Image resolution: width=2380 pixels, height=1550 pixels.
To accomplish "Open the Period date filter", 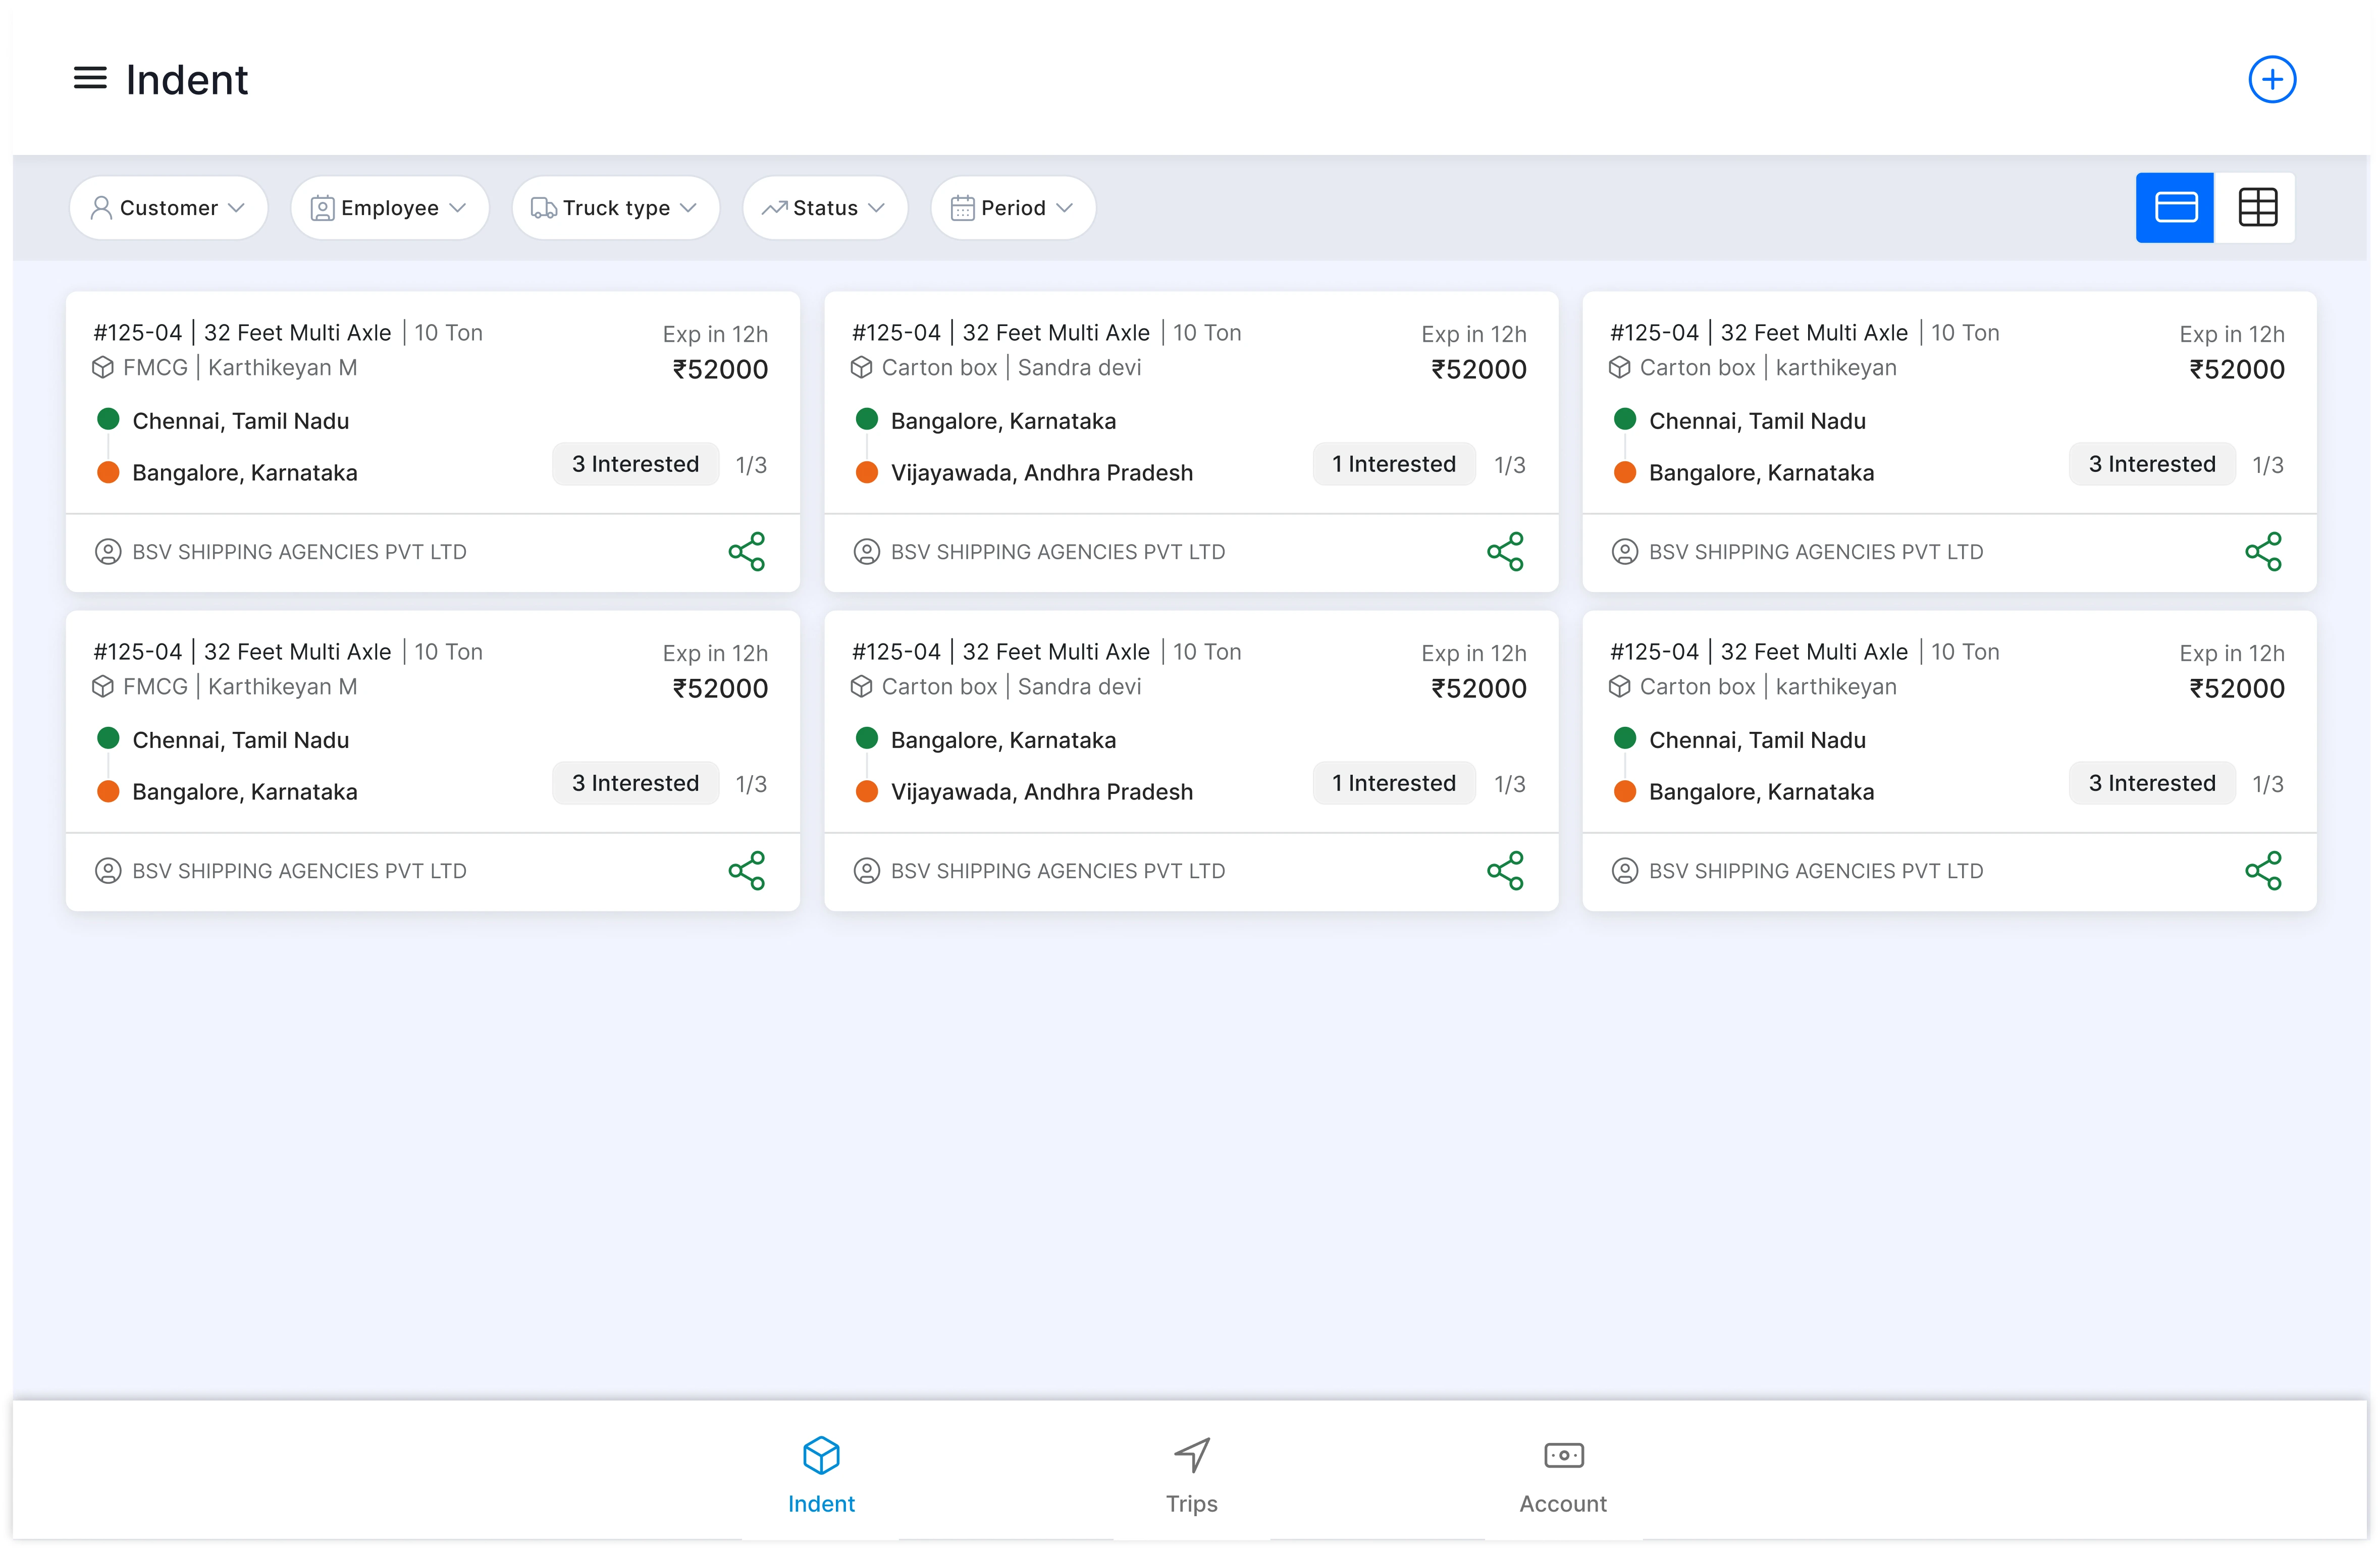I will (1012, 208).
